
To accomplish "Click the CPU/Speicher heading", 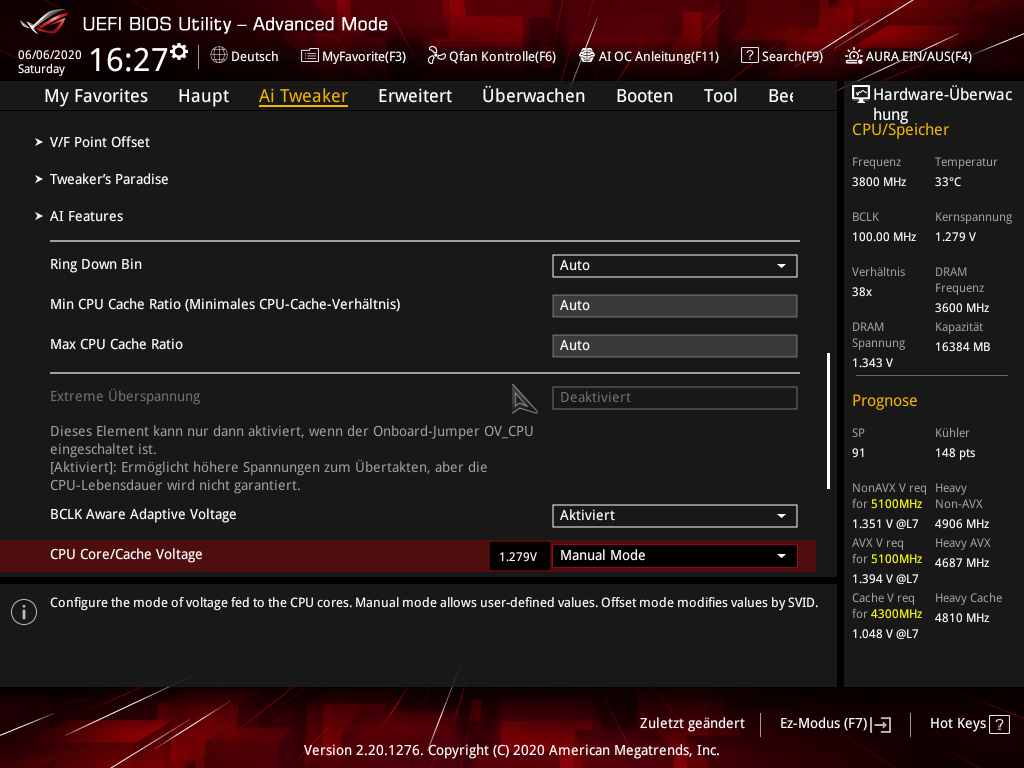I will pos(900,129).
